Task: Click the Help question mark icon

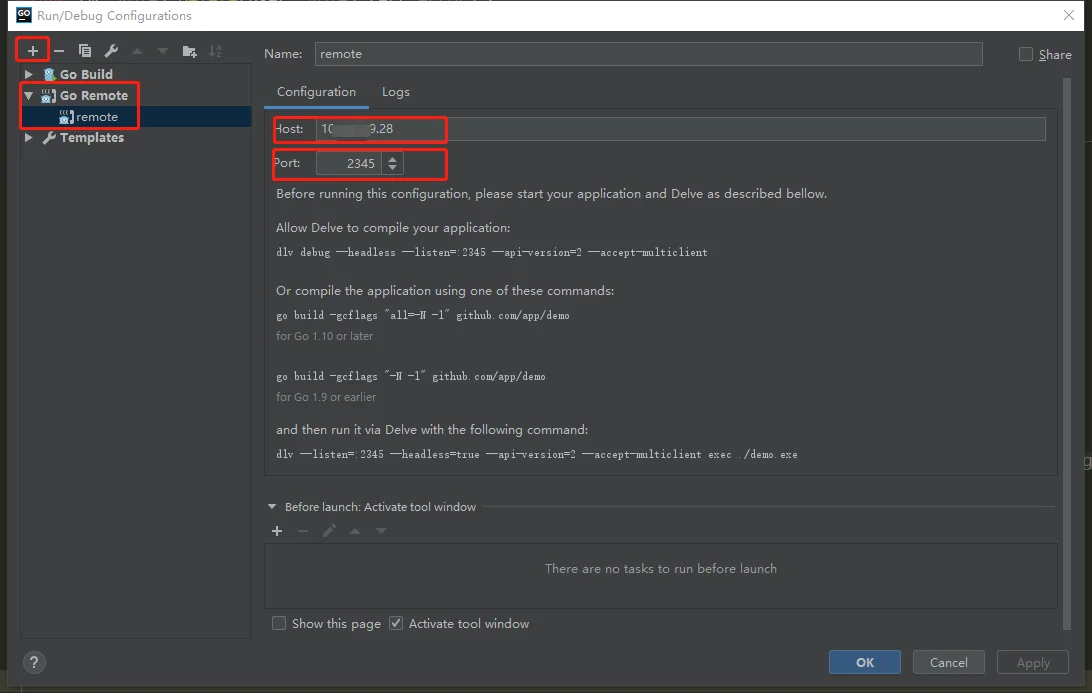Action: [34, 662]
